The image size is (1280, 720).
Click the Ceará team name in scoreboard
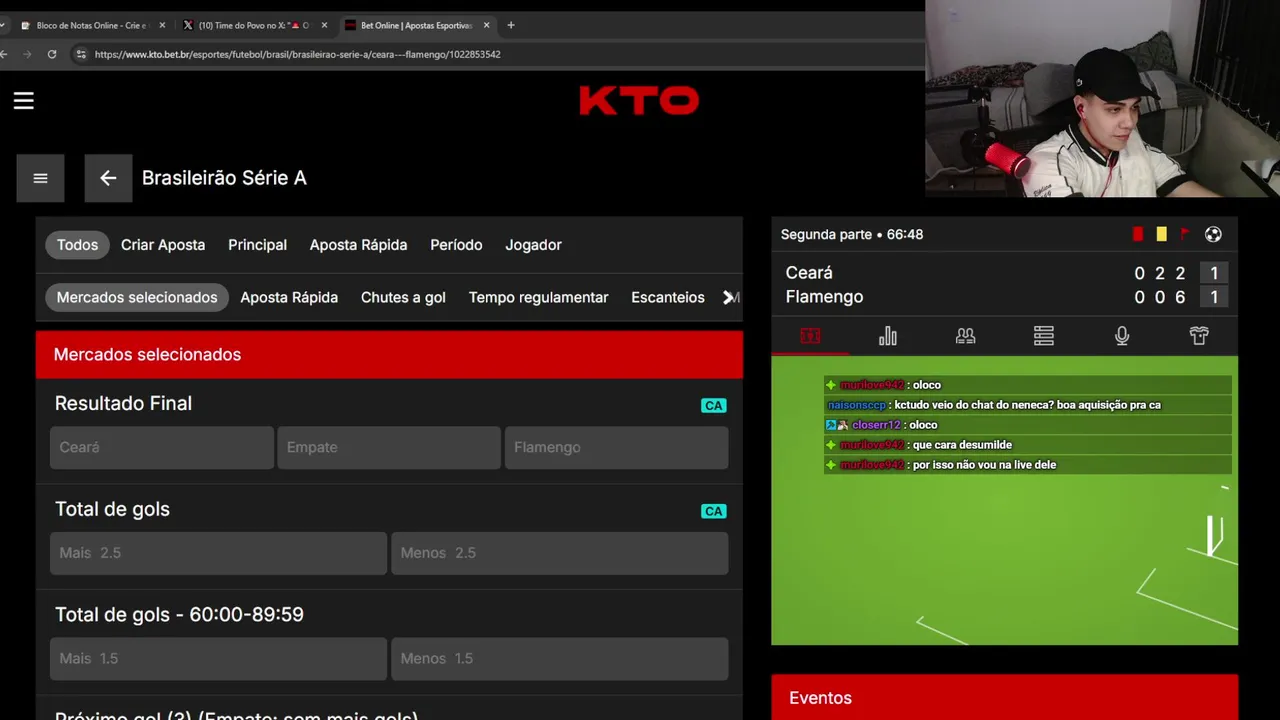coord(809,273)
